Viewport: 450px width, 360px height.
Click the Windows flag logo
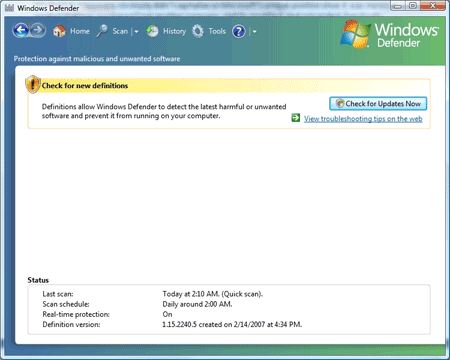pyautogui.click(x=355, y=34)
